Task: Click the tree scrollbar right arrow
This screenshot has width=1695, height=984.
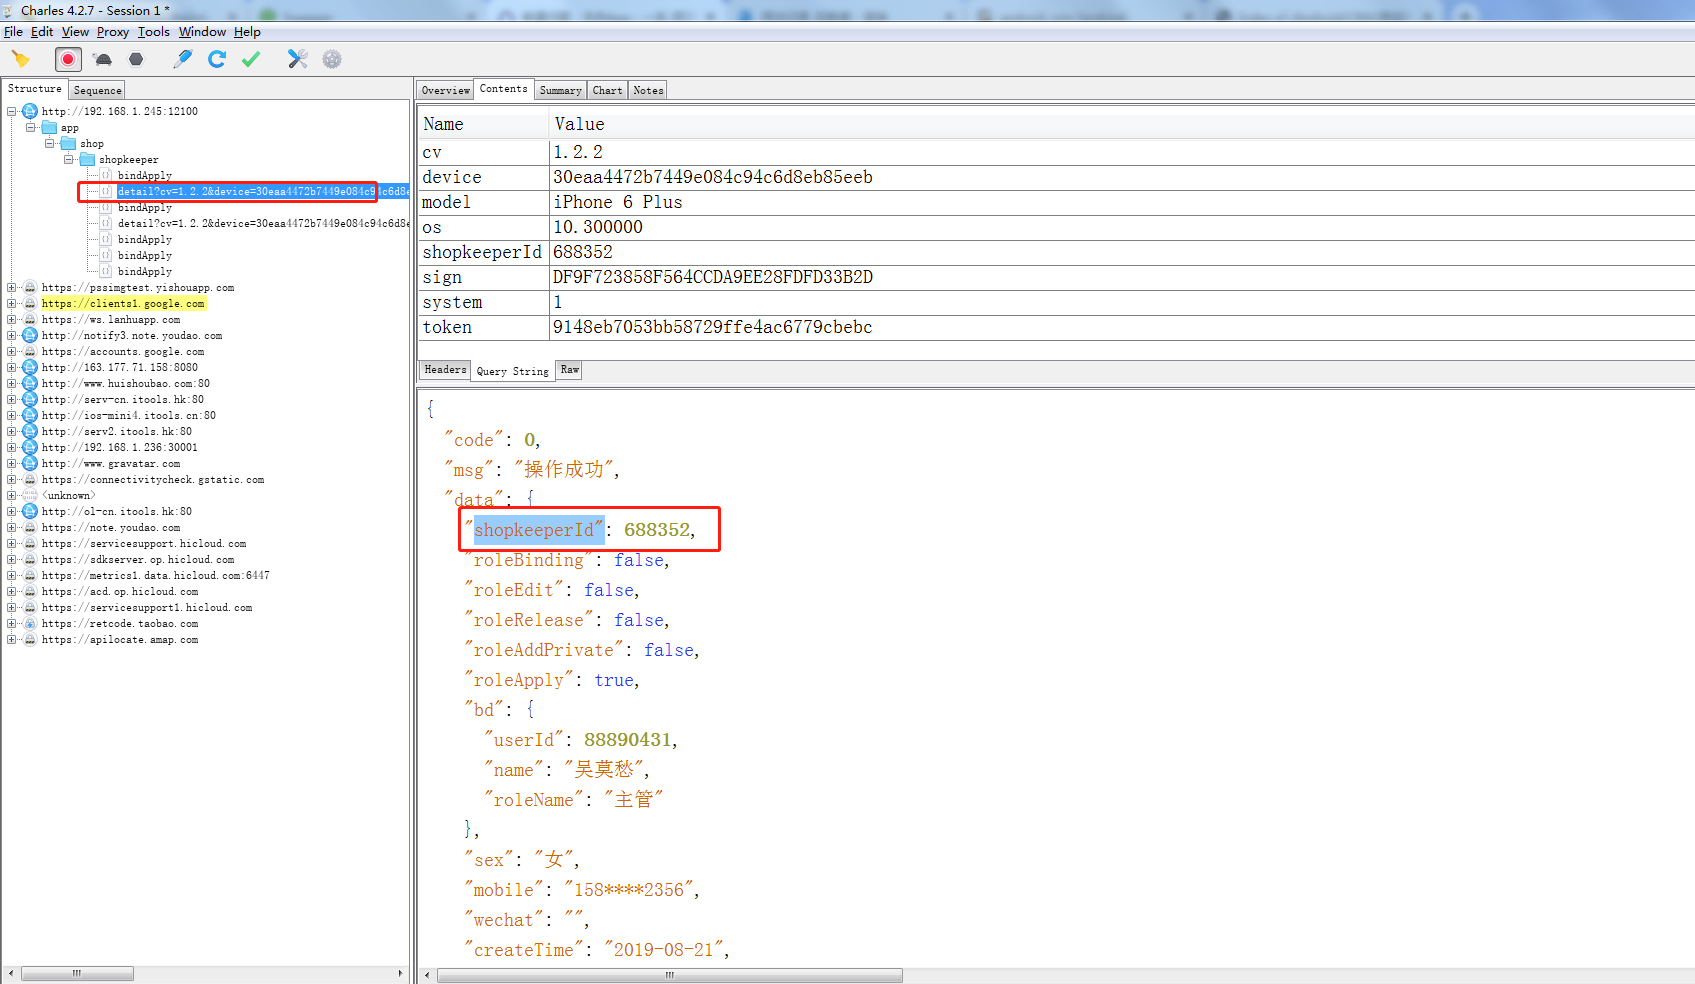Action: coord(400,973)
